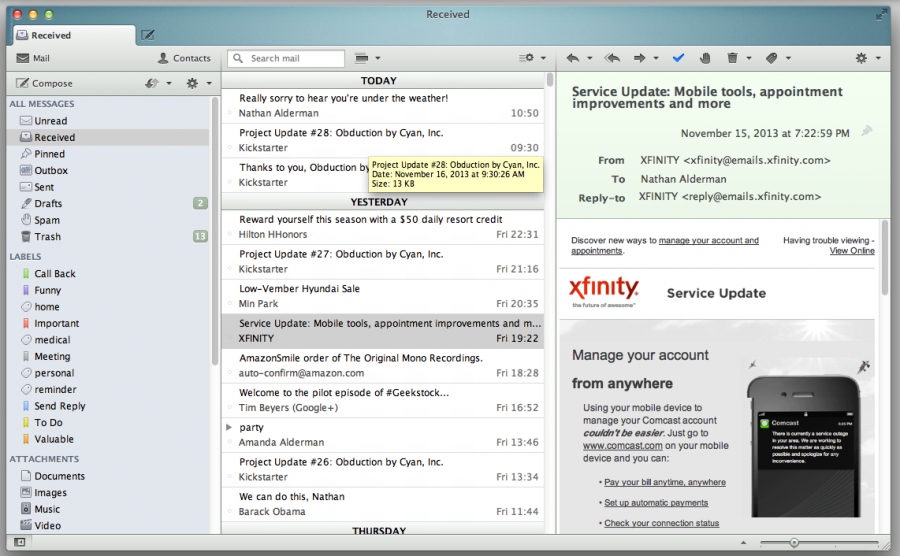
Task: Toggle unread dot on Tim Beyers message
Action: (230, 407)
